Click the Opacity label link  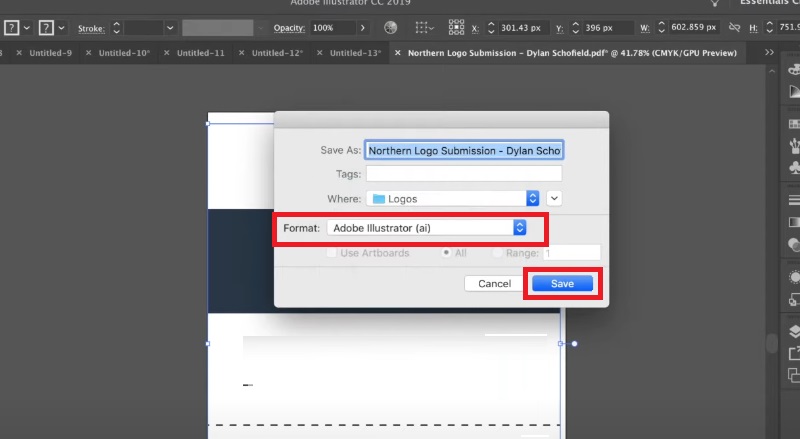[x=289, y=28]
